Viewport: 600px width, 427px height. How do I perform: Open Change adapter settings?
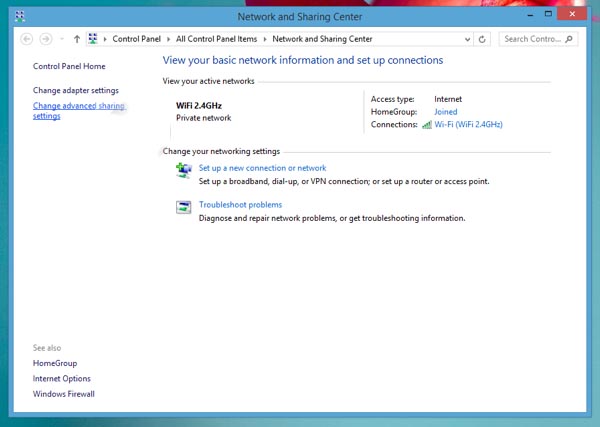point(75,90)
